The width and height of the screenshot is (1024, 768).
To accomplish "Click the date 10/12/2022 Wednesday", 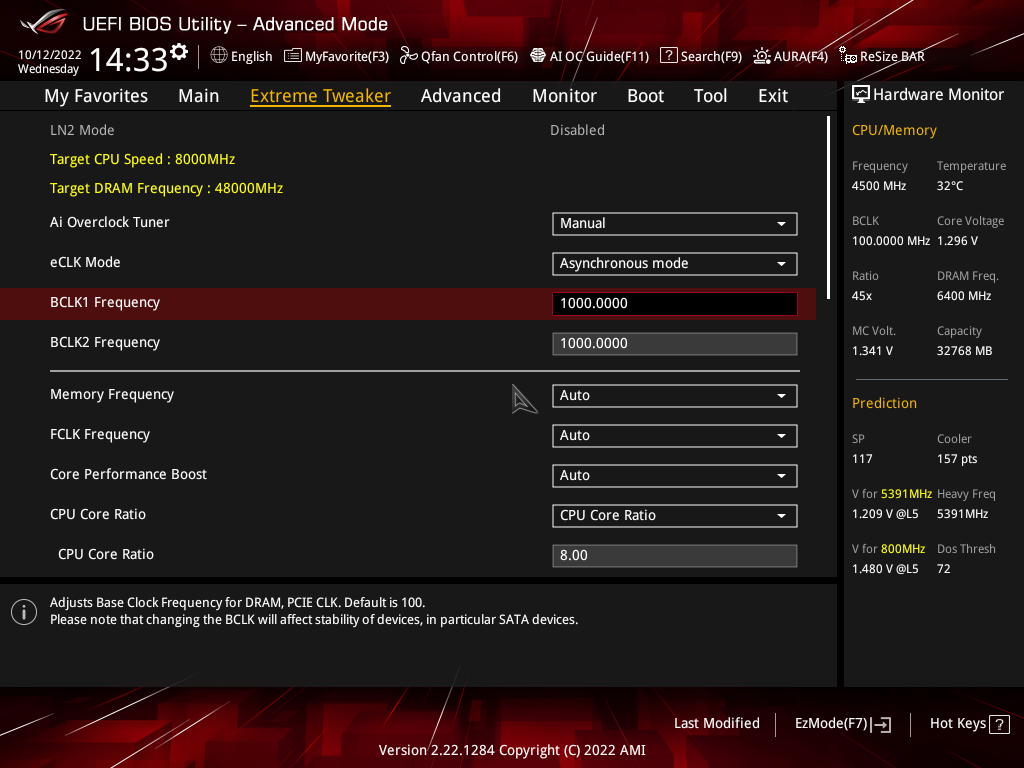I will (49, 61).
